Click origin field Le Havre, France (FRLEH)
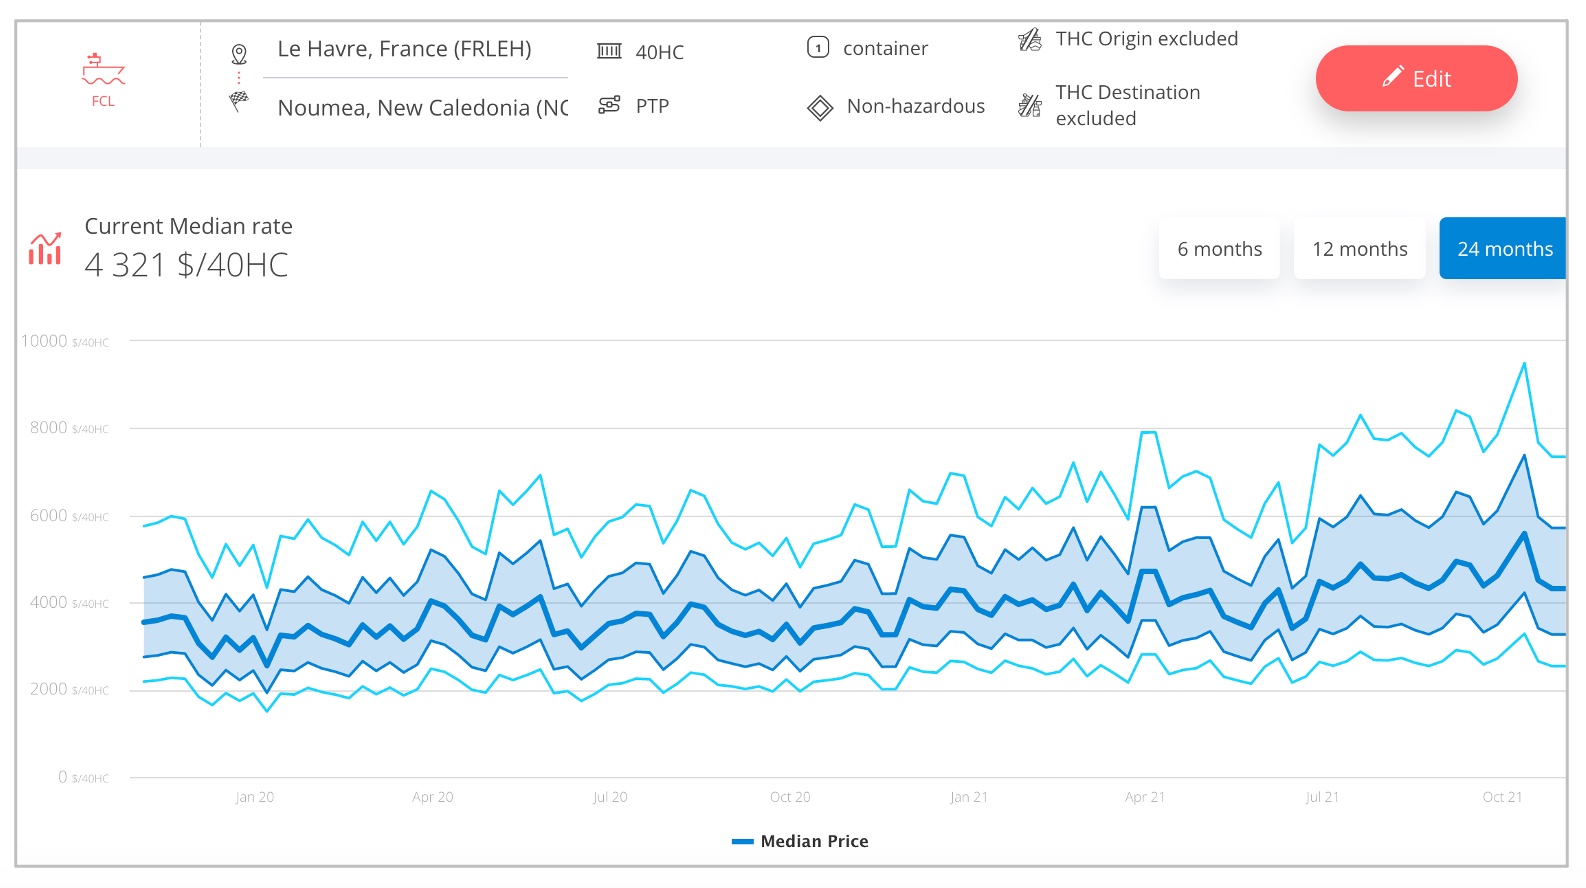Screen dimensions: 1586x888 [x=415, y=49]
